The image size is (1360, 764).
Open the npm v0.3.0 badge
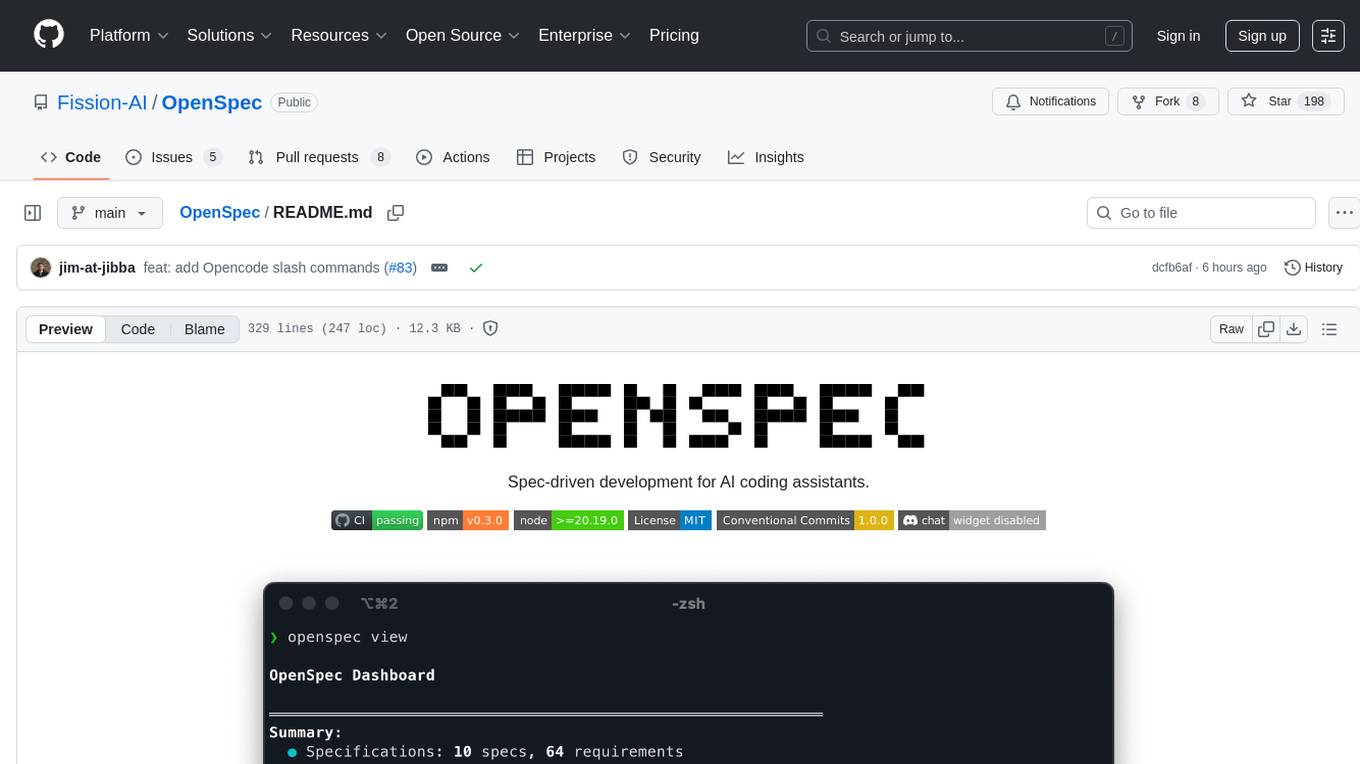coord(468,520)
